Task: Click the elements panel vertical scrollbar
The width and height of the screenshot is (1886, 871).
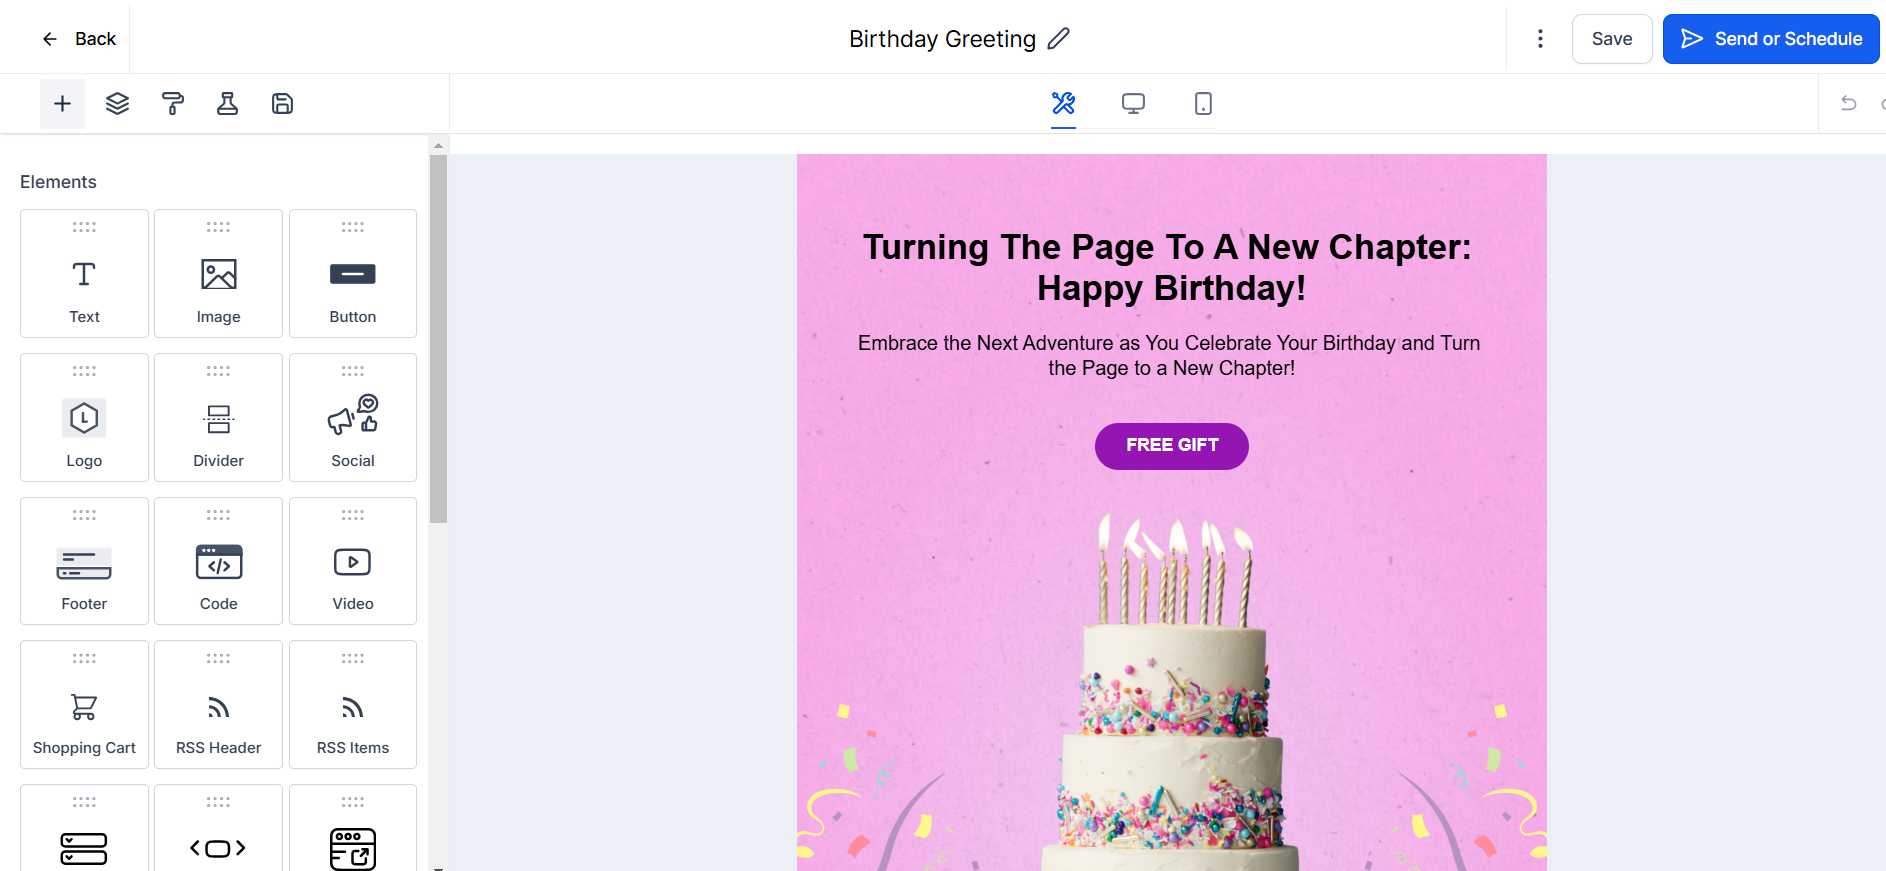Action: click(438, 340)
